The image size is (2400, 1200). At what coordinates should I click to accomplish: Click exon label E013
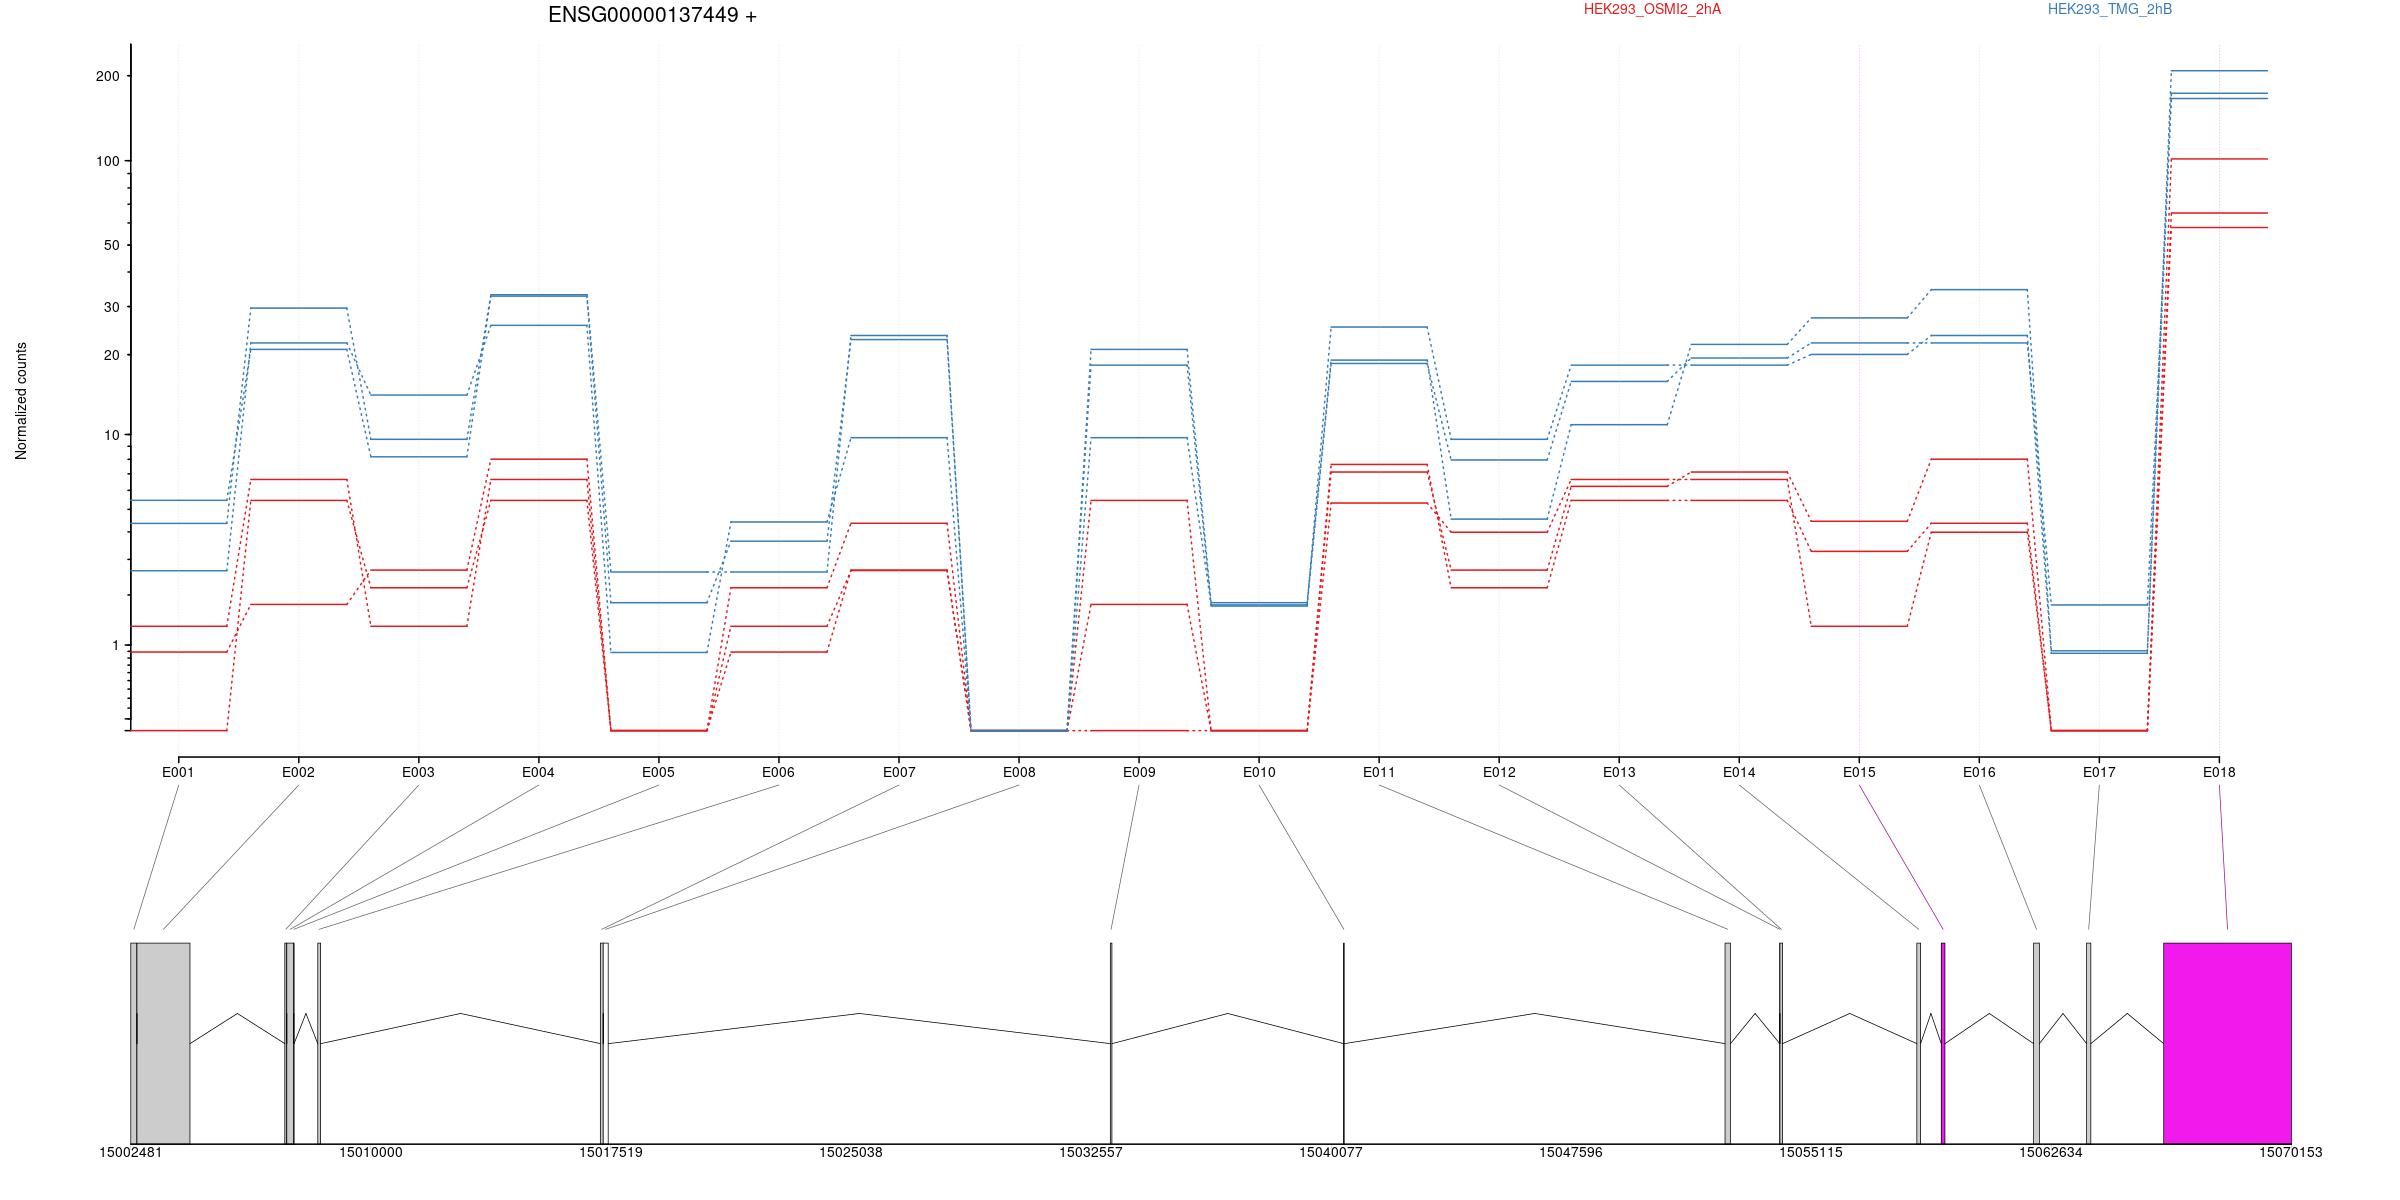point(1619,772)
